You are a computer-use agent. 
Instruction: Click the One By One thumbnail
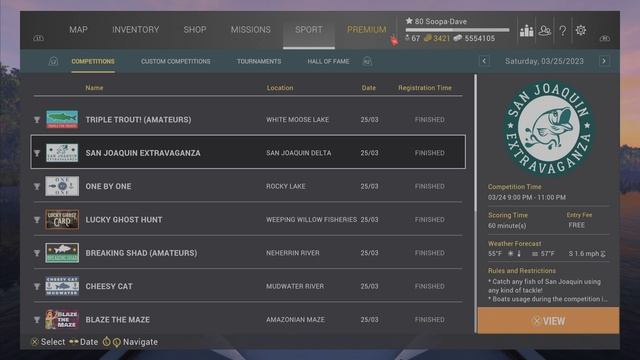tap(62, 186)
